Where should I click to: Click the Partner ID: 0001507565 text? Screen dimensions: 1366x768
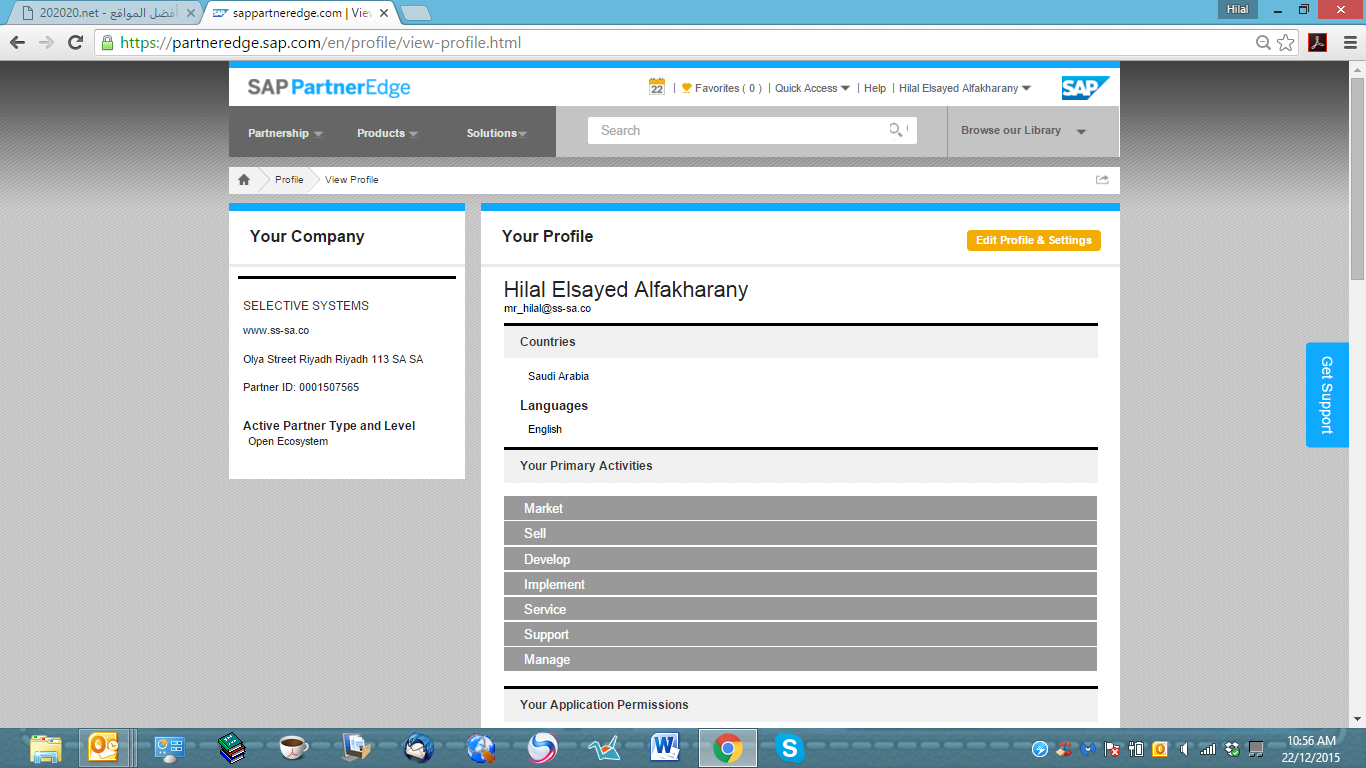tap(301, 387)
